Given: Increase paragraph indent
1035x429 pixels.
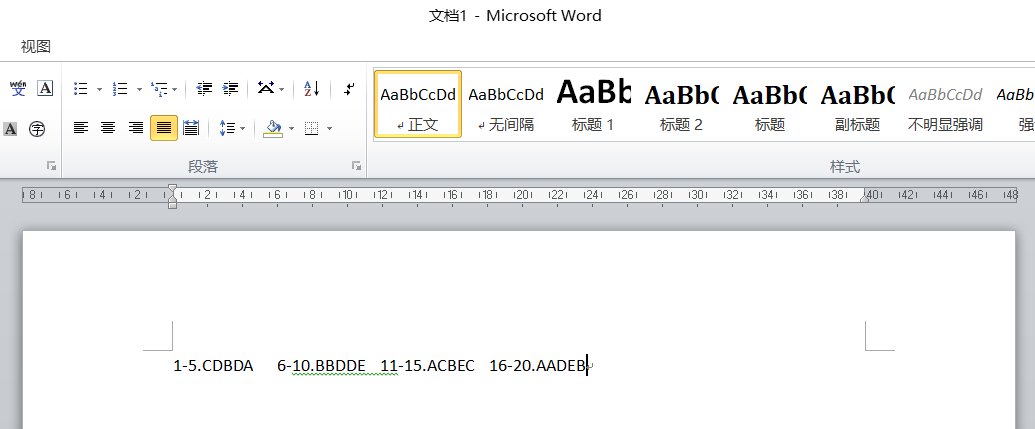Looking at the screenshot, I should tap(230, 88).
